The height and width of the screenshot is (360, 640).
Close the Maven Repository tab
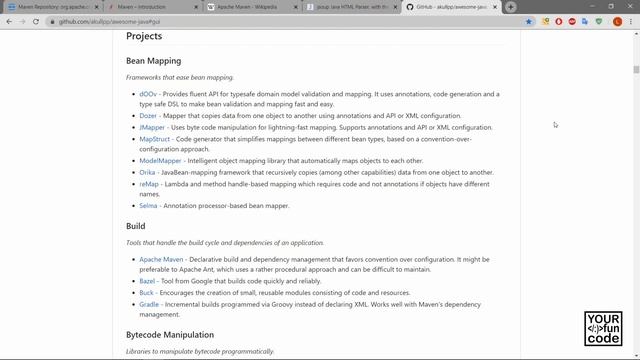[x=97, y=7]
